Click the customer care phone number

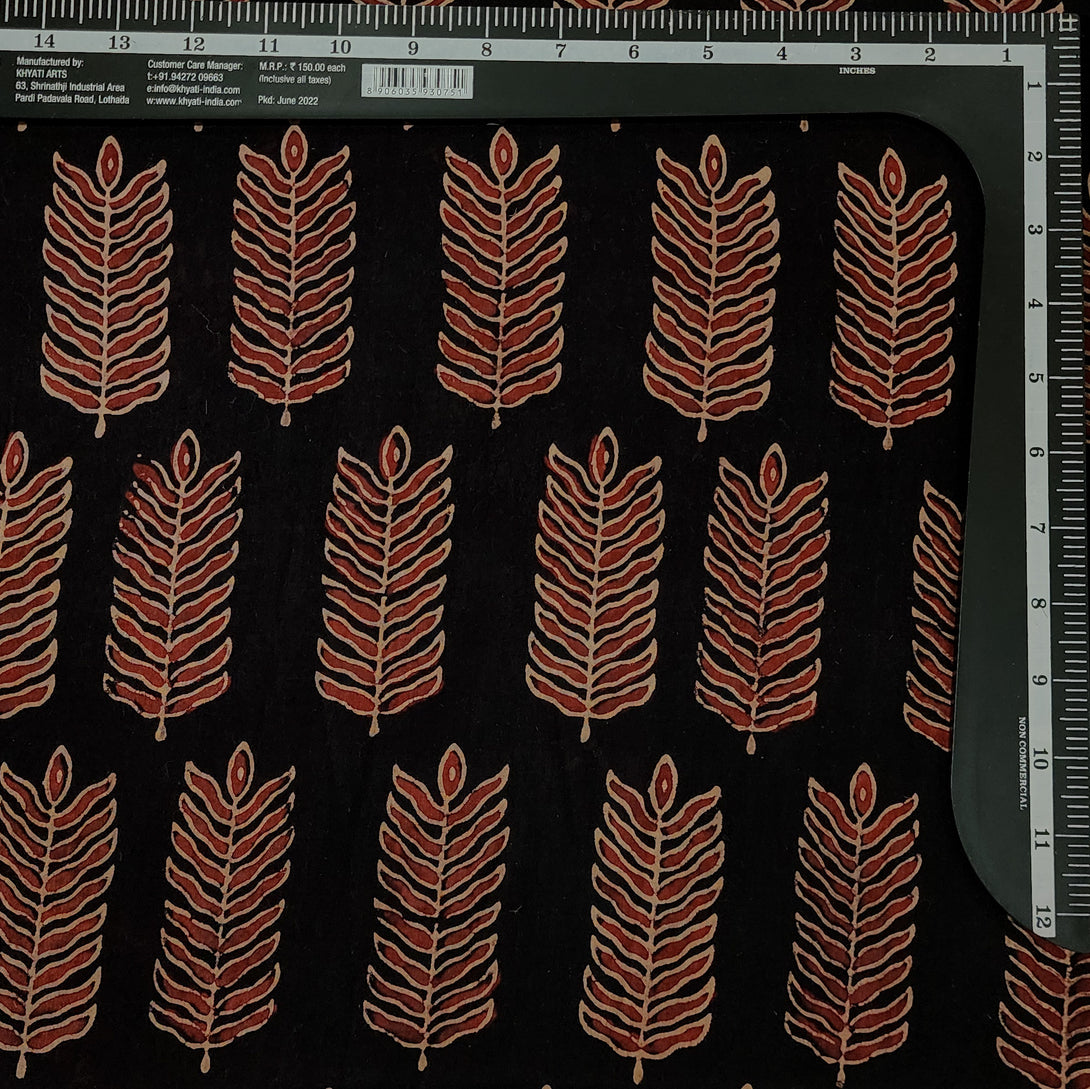185,76
